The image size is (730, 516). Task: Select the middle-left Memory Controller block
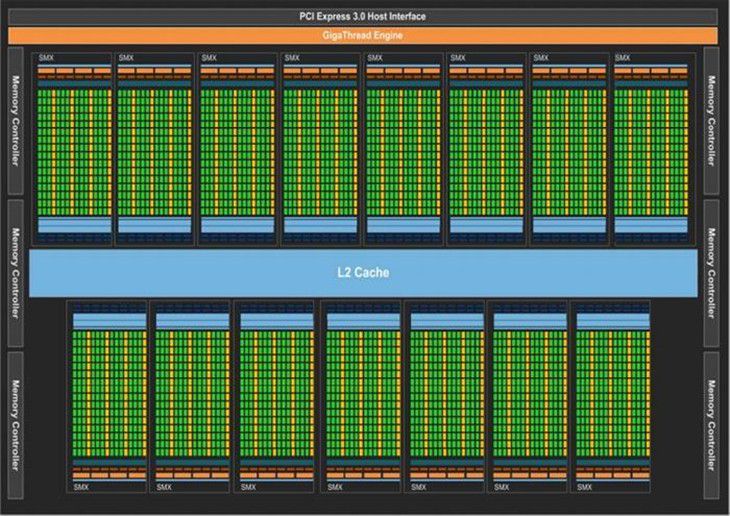(15, 273)
